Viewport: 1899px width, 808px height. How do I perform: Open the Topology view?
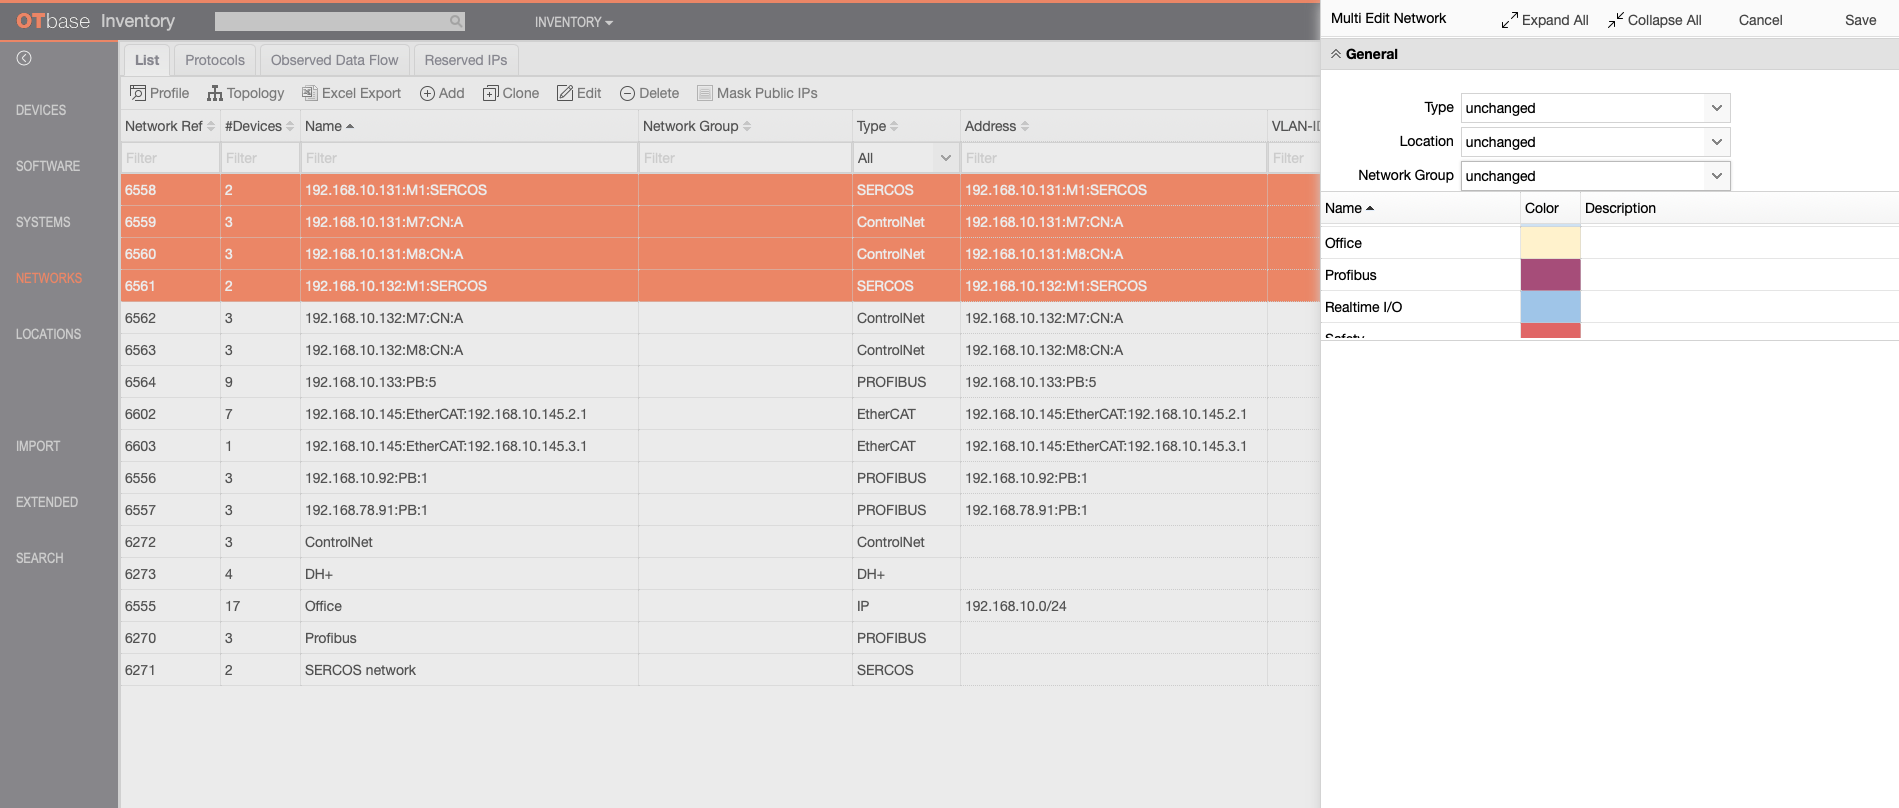click(245, 93)
